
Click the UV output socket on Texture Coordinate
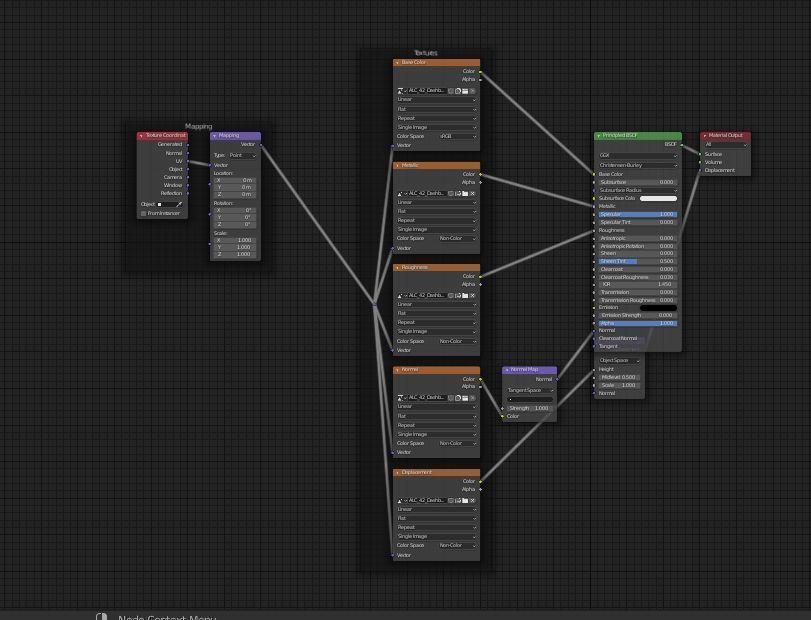188,161
